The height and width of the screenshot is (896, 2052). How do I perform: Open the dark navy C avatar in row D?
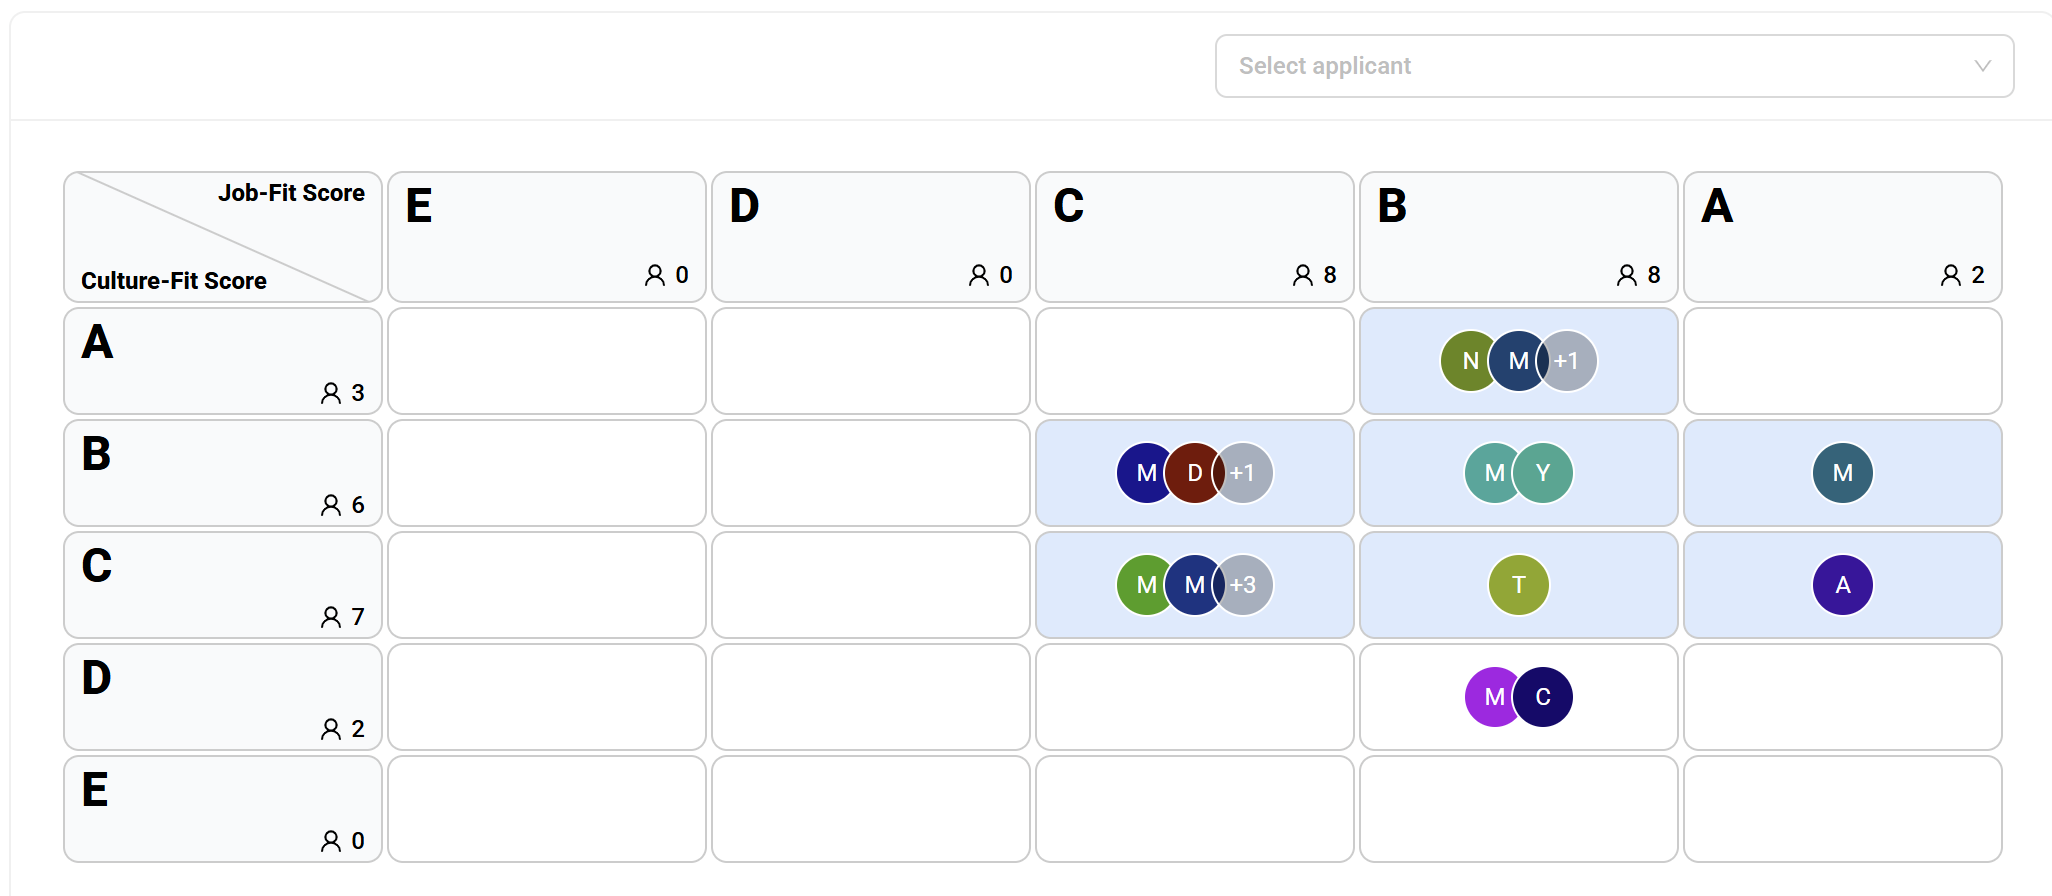pyautogui.click(x=1543, y=697)
